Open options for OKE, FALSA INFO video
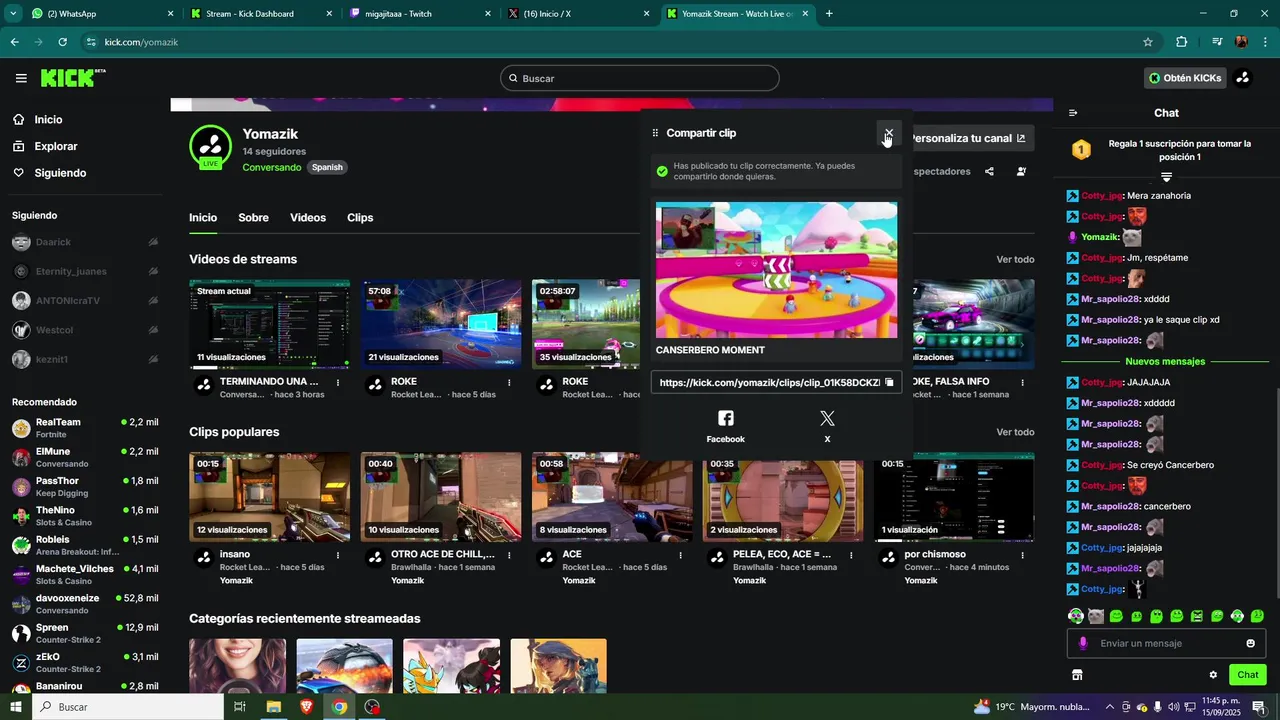1280x720 pixels. 1022,382
